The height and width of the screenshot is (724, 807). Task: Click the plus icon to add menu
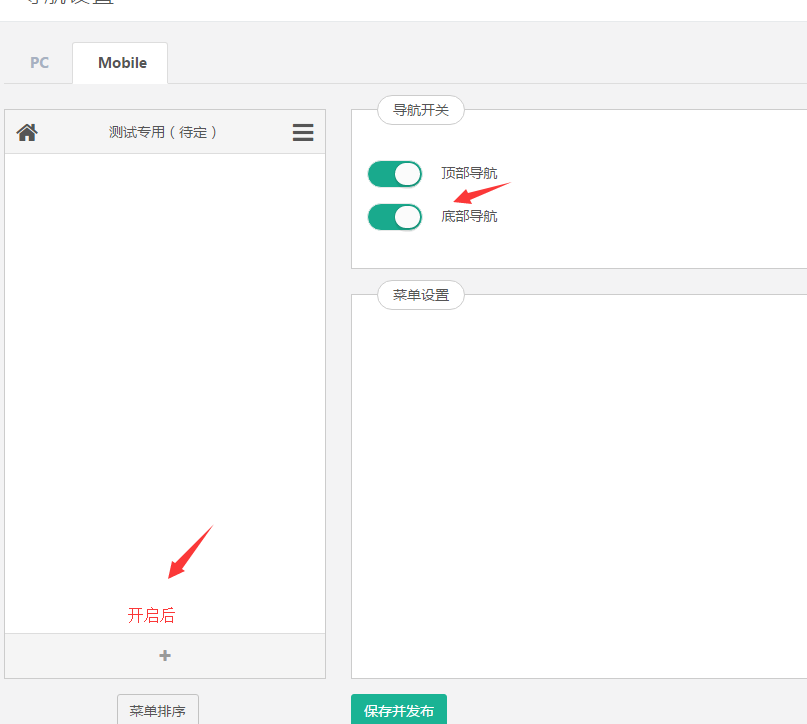point(165,656)
